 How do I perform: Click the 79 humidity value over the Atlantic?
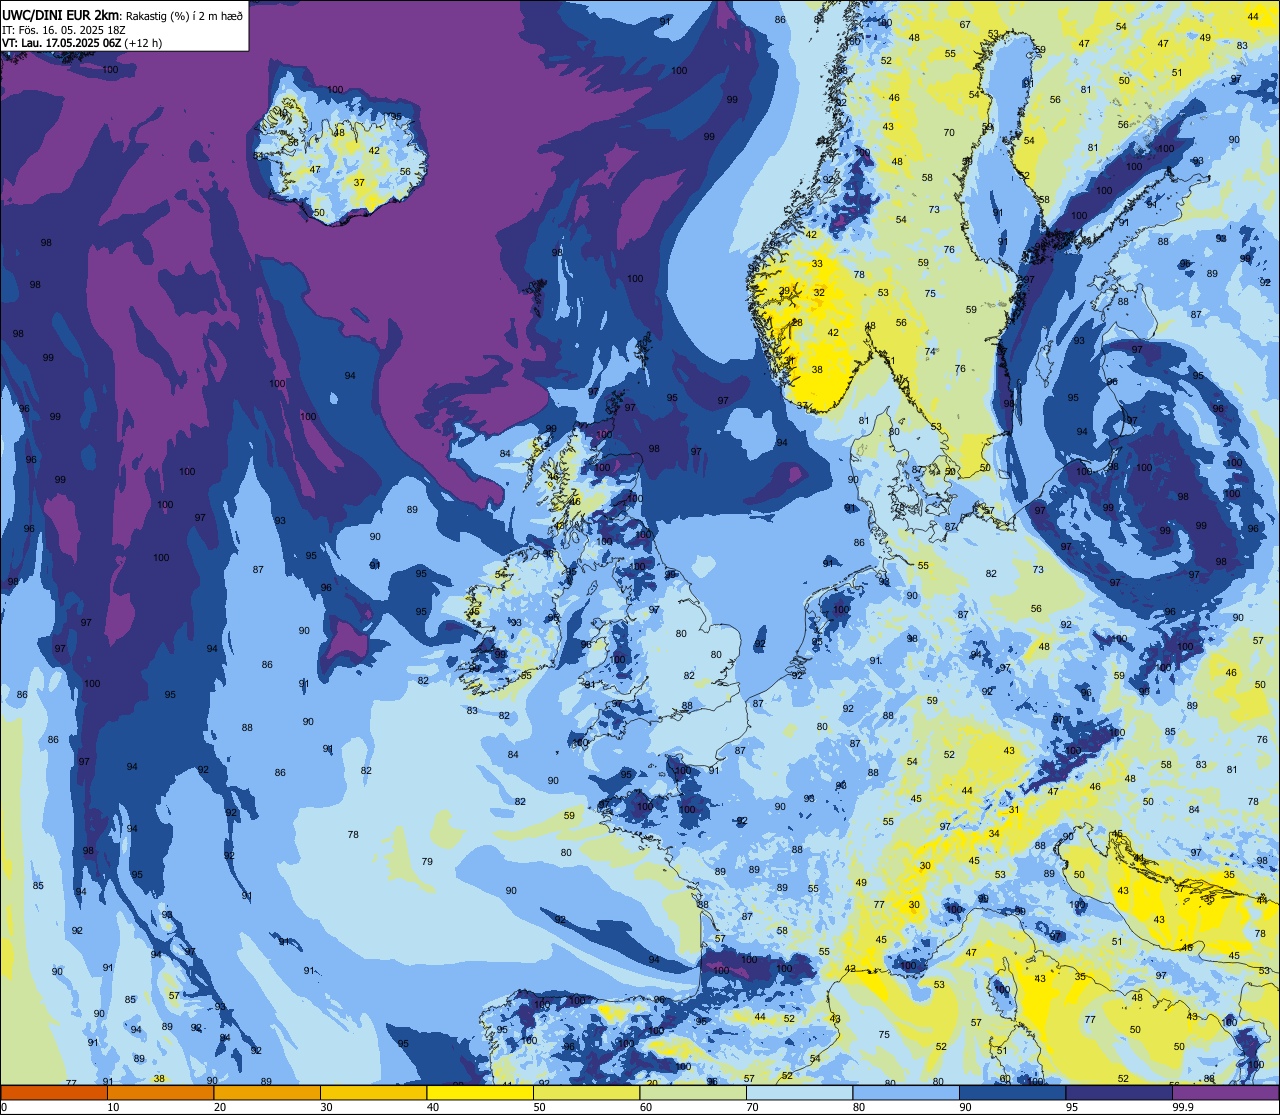[427, 861]
